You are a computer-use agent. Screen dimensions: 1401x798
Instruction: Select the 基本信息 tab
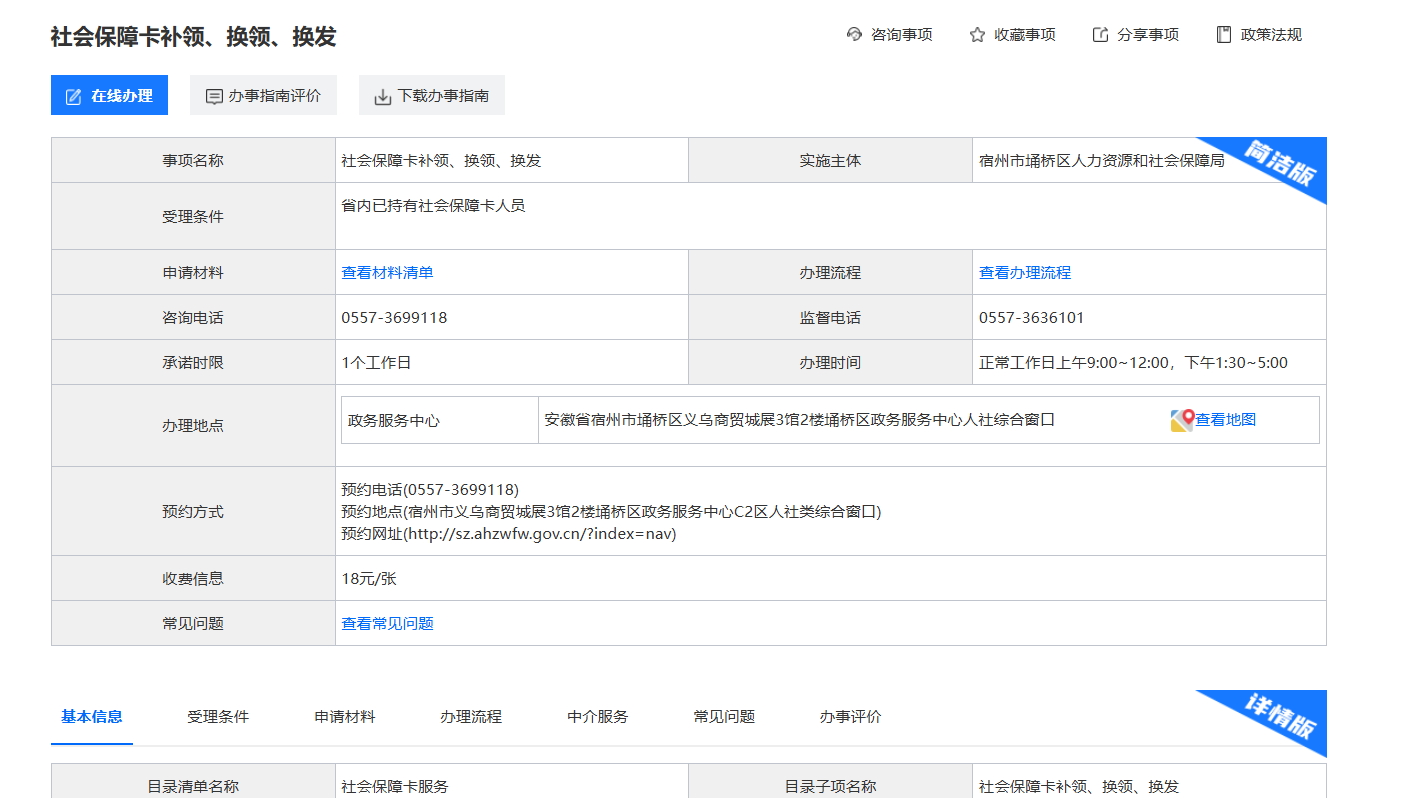click(x=92, y=716)
